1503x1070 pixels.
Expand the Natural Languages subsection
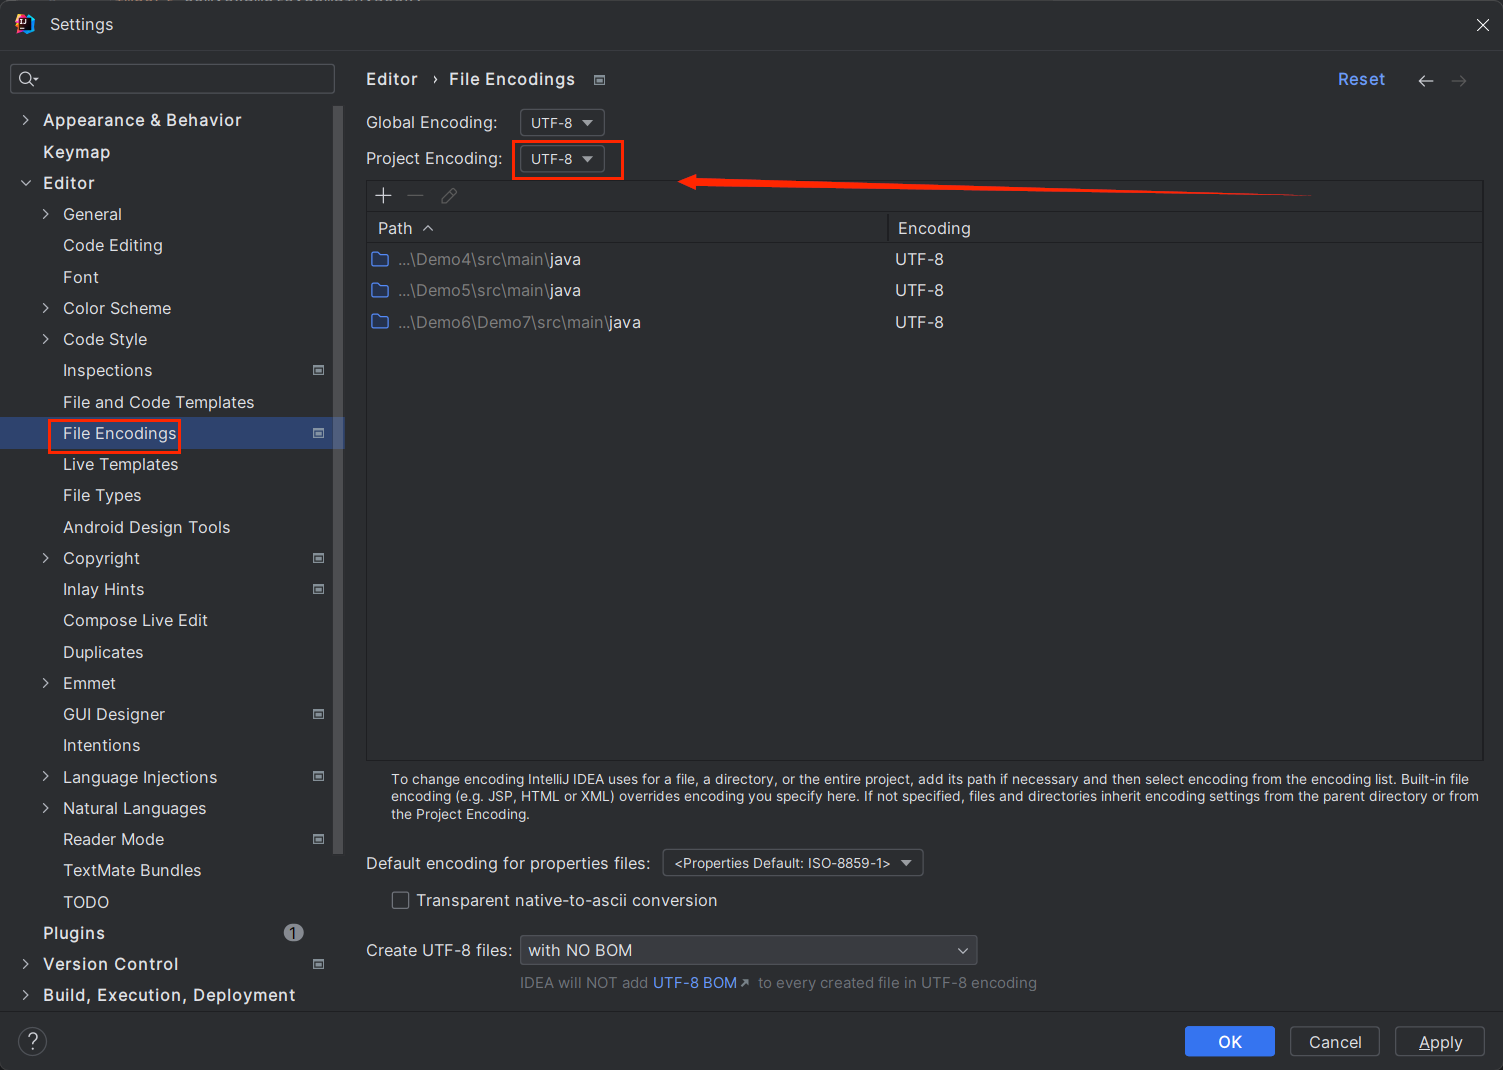[46, 808]
